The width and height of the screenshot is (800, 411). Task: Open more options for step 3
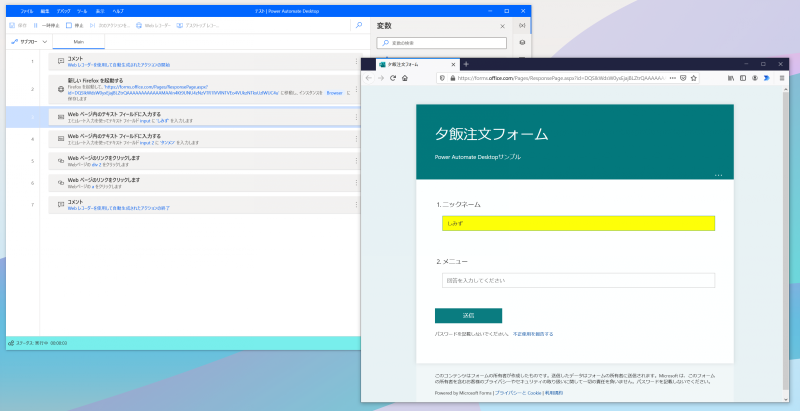pyautogui.click(x=356, y=117)
